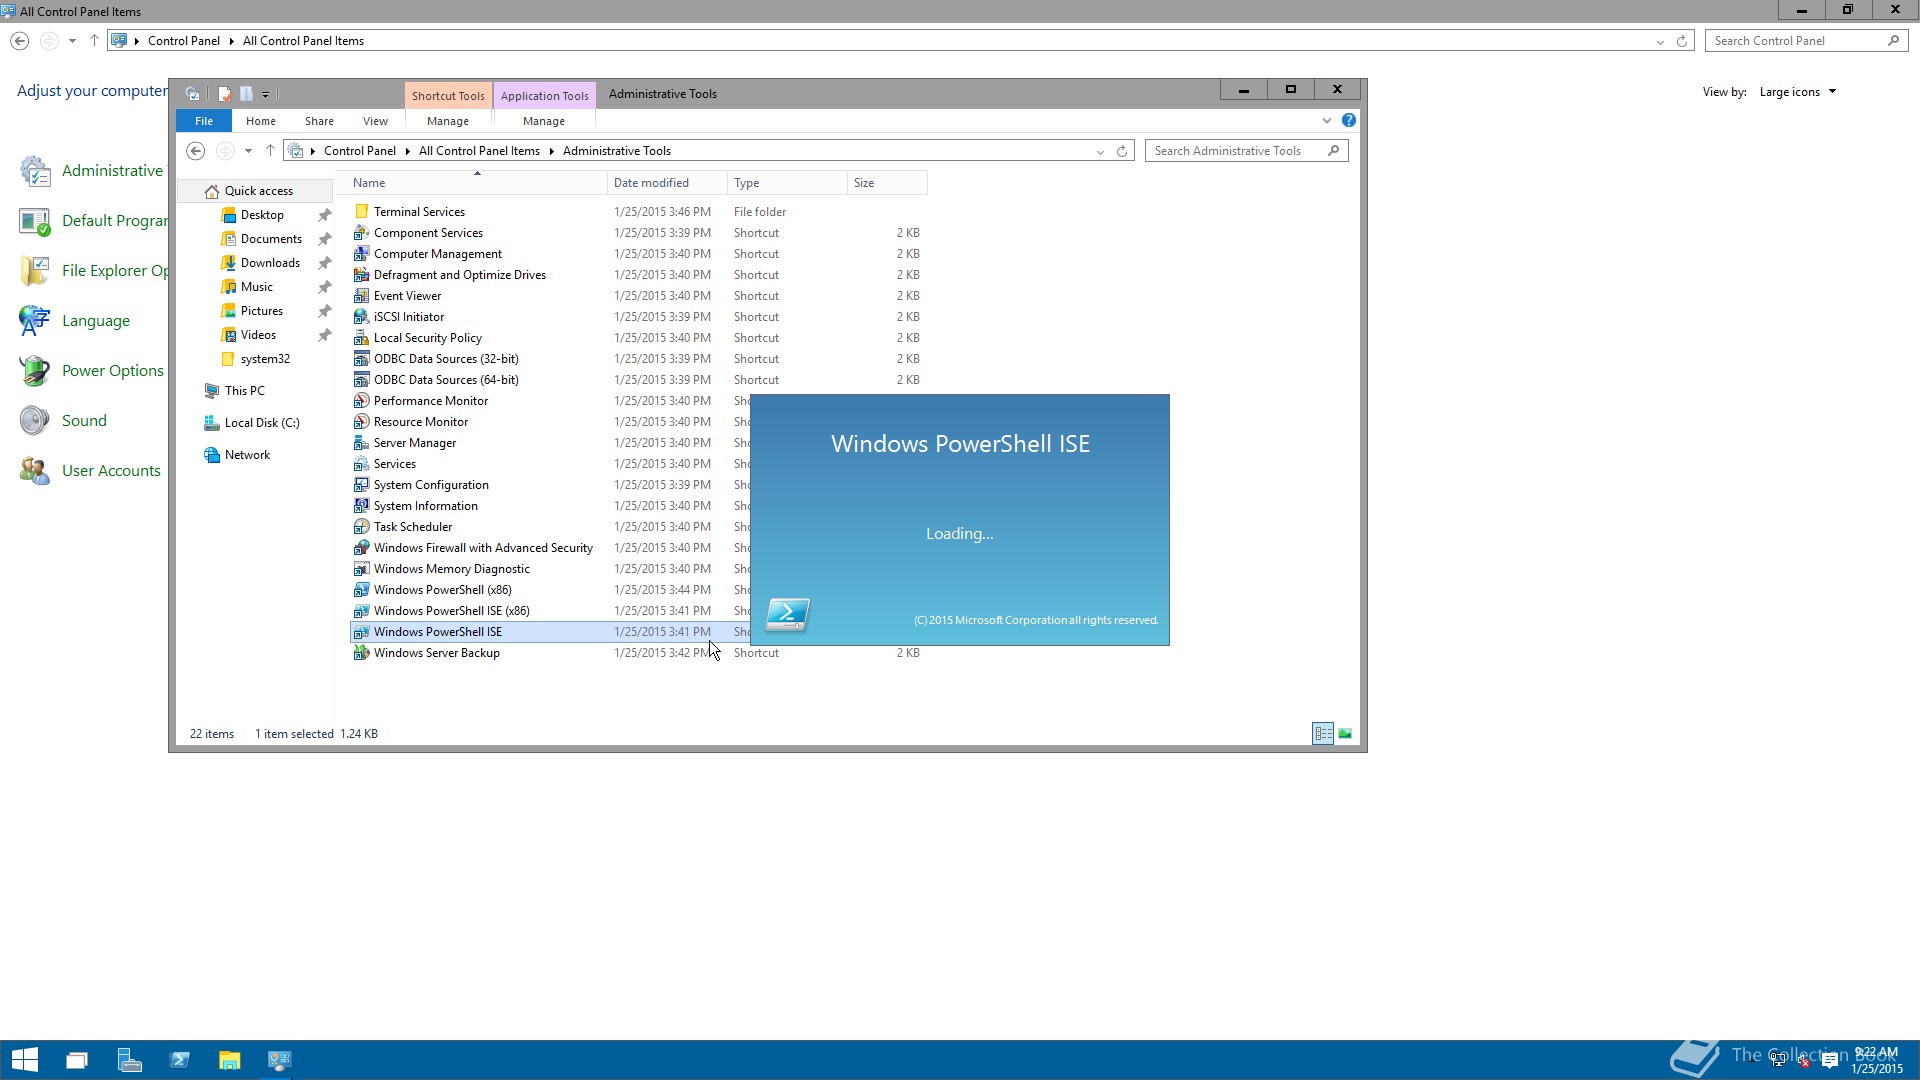Image resolution: width=1920 pixels, height=1080 pixels.
Task: Select the System Configuration entry
Action: [431, 485]
